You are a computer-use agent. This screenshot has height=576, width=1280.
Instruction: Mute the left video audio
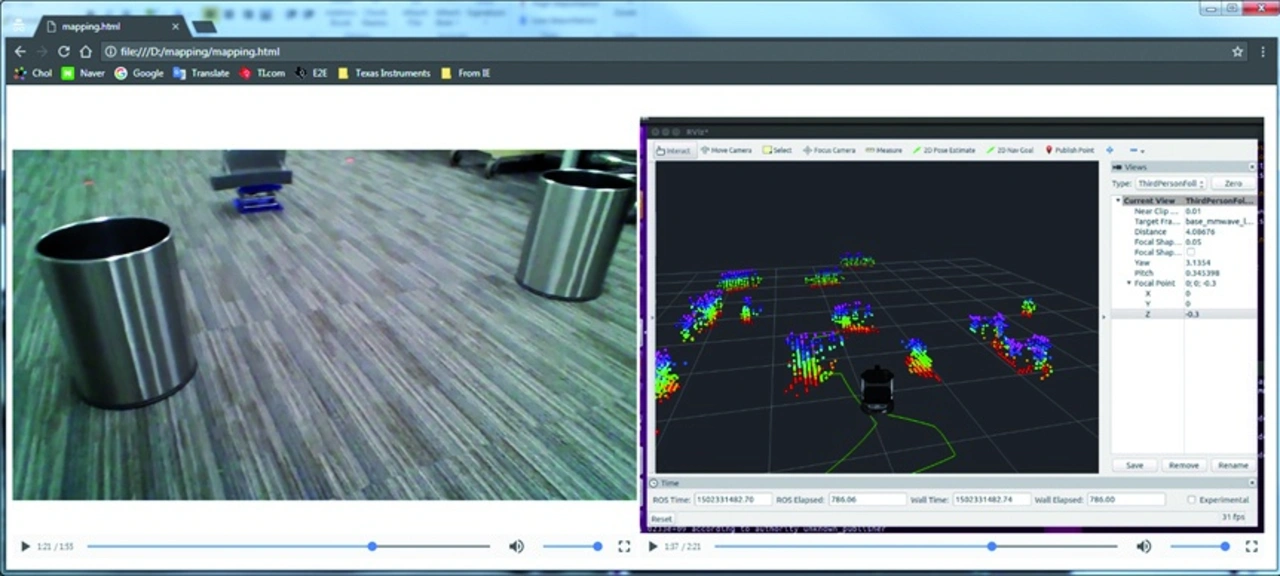516,546
